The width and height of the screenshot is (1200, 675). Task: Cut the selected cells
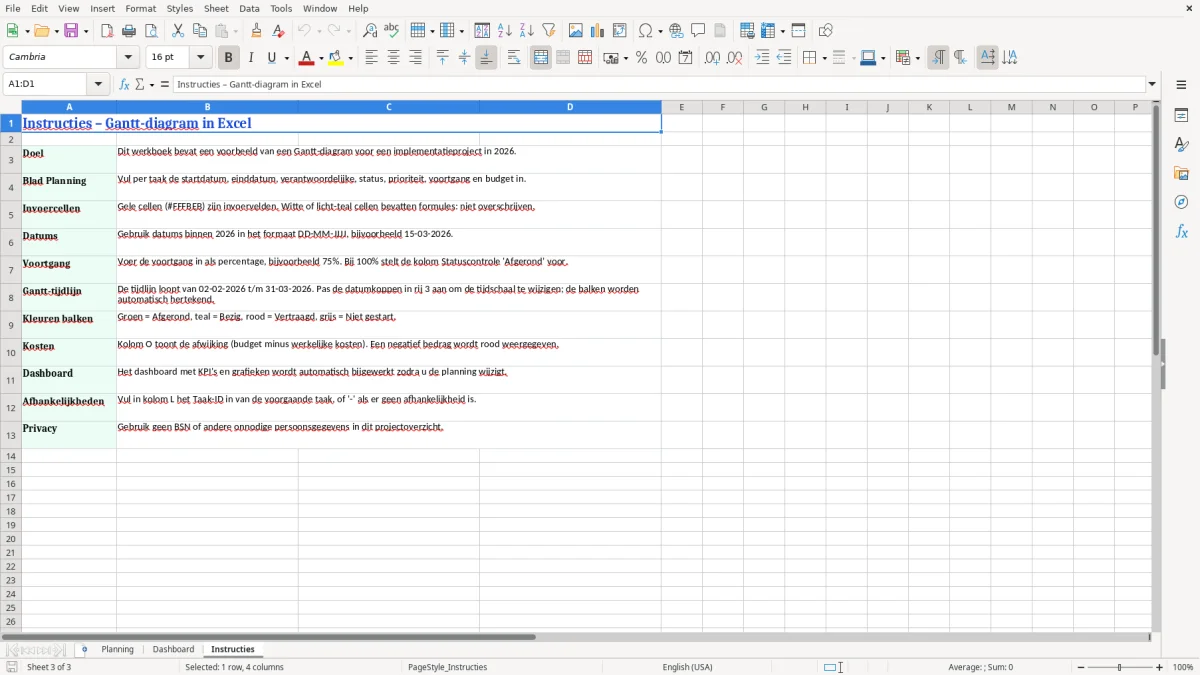point(177,31)
